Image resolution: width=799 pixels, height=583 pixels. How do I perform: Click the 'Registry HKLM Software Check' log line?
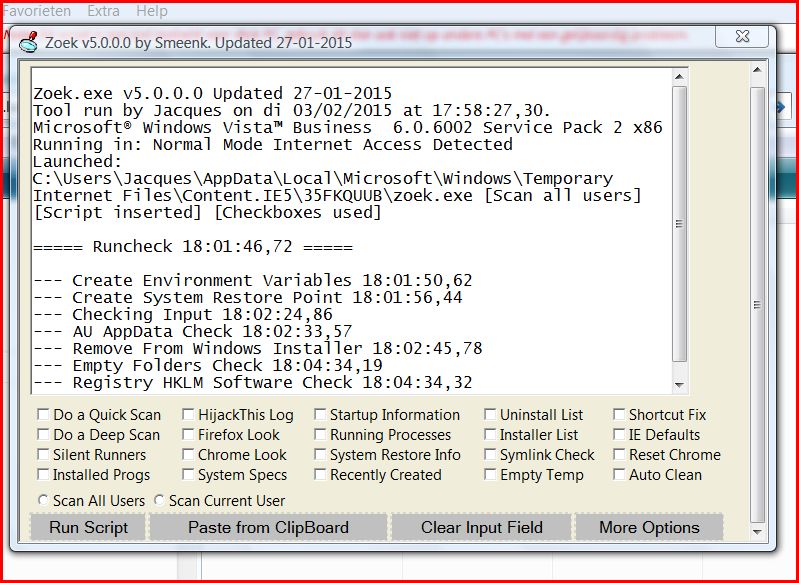pos(253,382)
